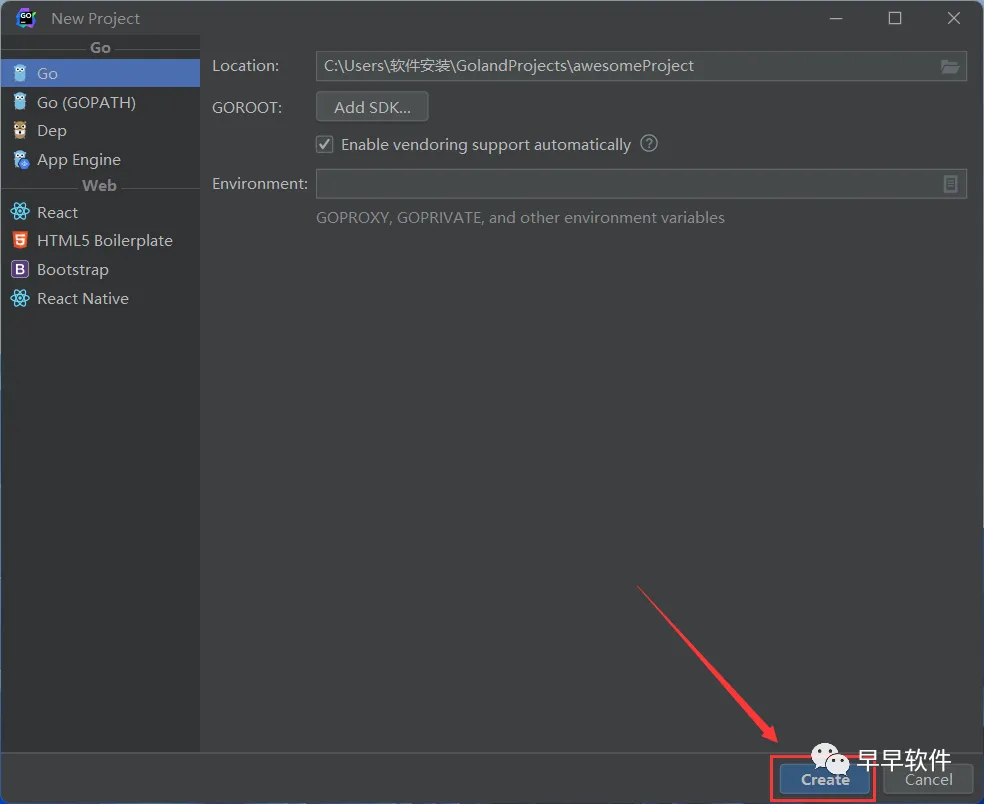Image resolution: width=984 pixels, height=804 pixels.
Task: Browse for project location folder
Action: tap(950, 66)
